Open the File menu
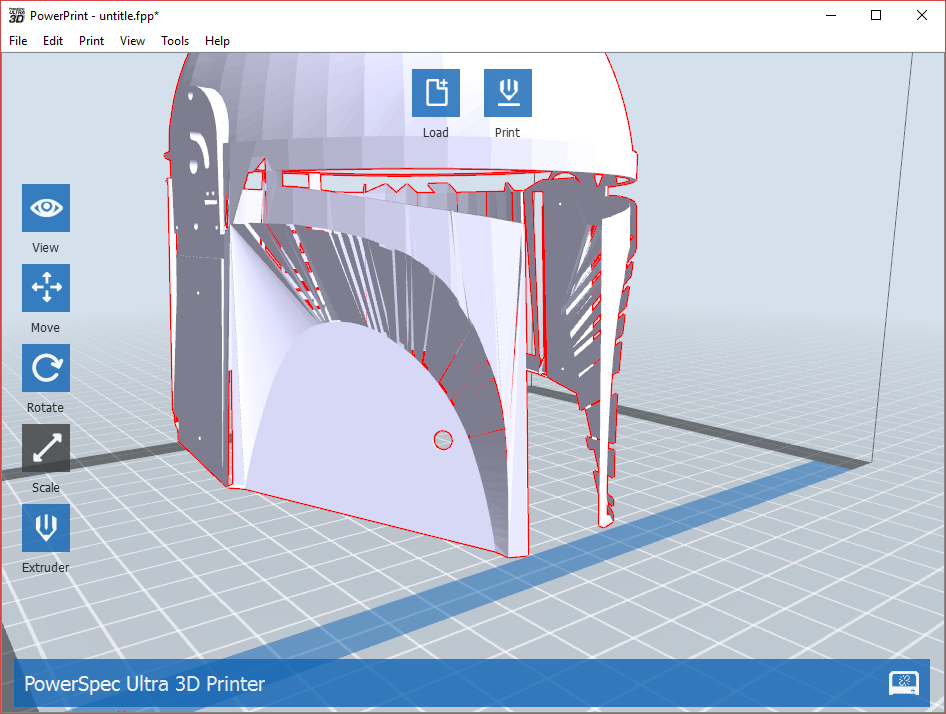Viewport: 946px width, 714px height. pos(18,40)
